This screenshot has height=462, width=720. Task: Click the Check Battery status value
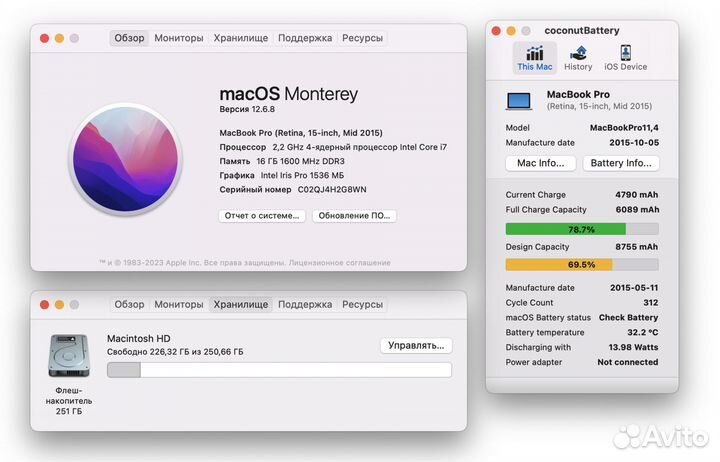pos(628,318)
